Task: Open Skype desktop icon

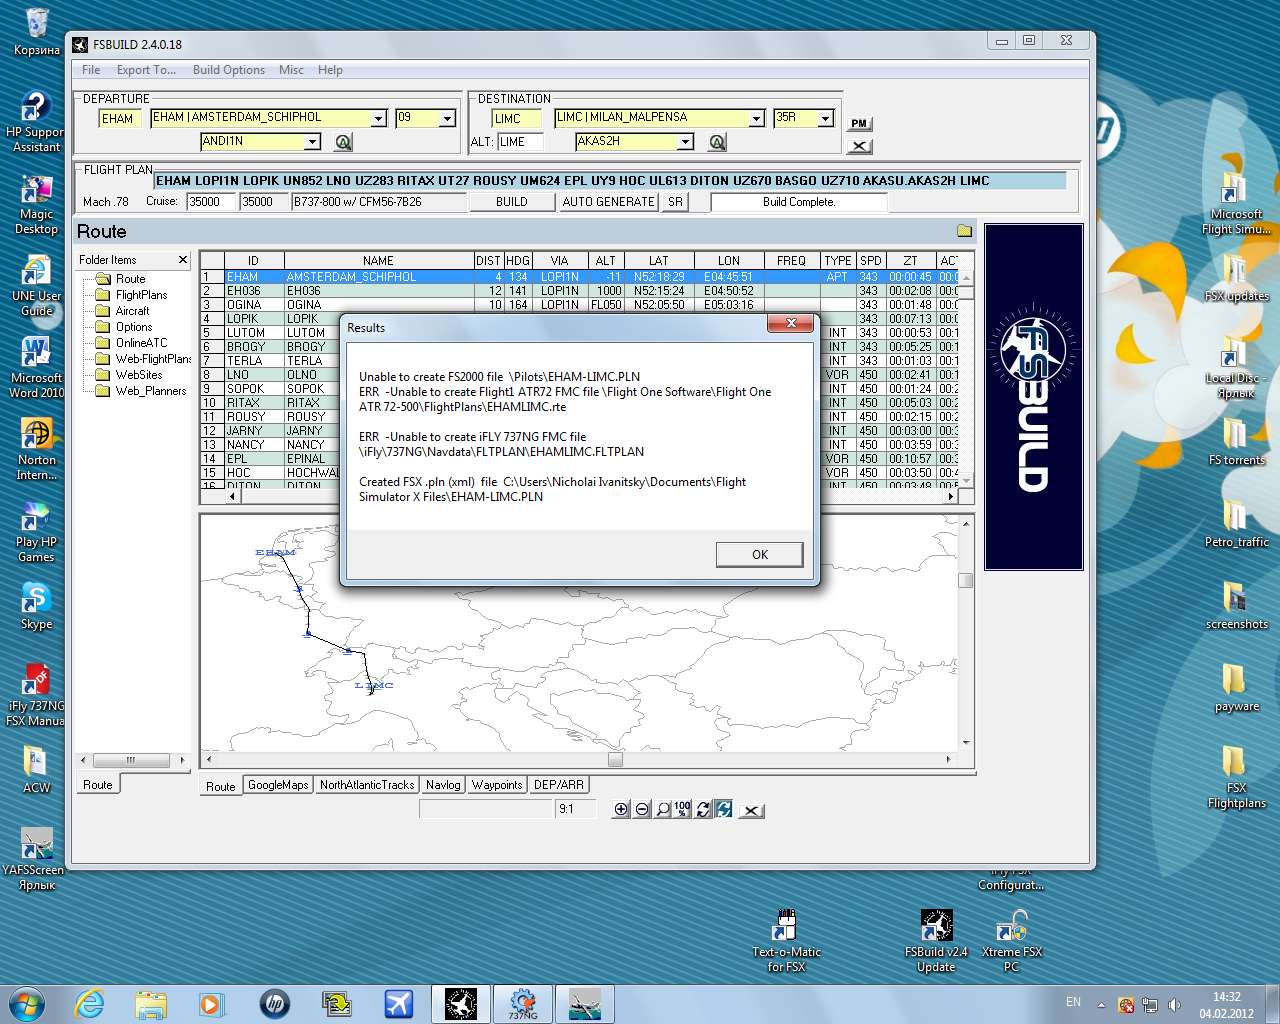Action: coord(36,606)
